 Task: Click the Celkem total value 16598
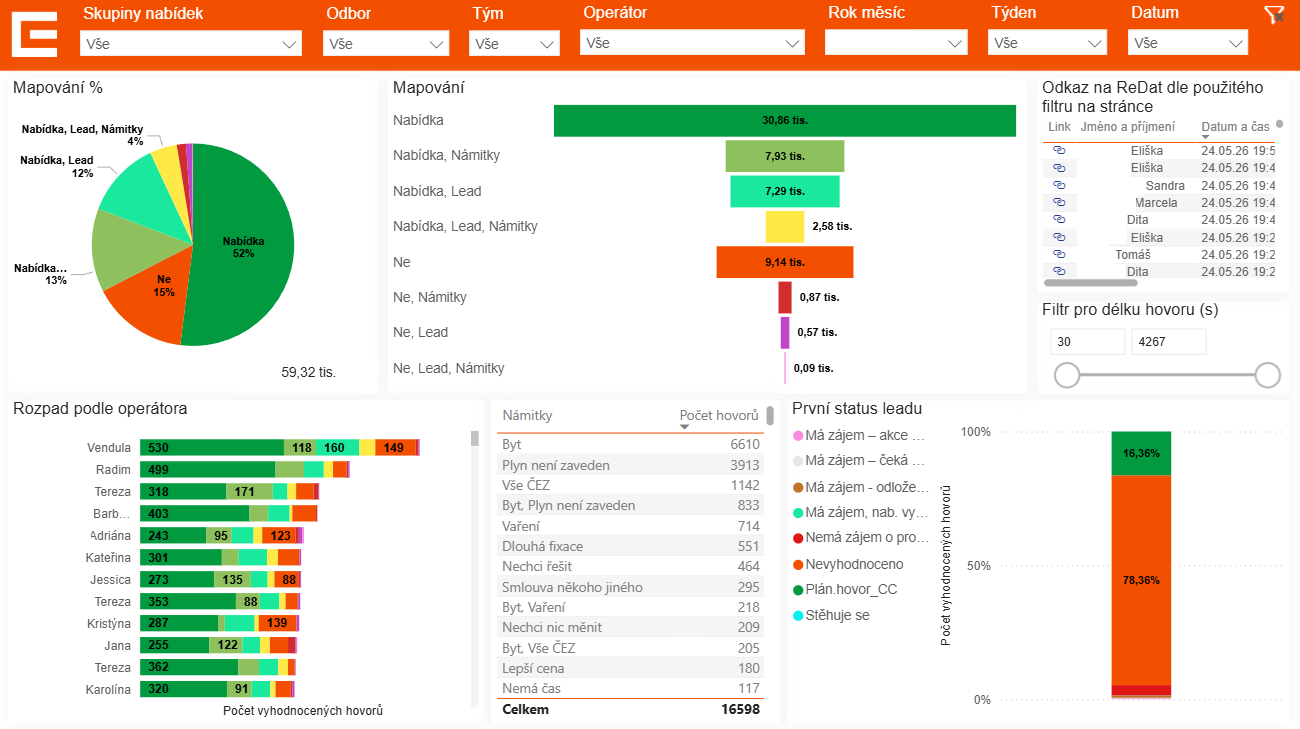tap(740, 710)
